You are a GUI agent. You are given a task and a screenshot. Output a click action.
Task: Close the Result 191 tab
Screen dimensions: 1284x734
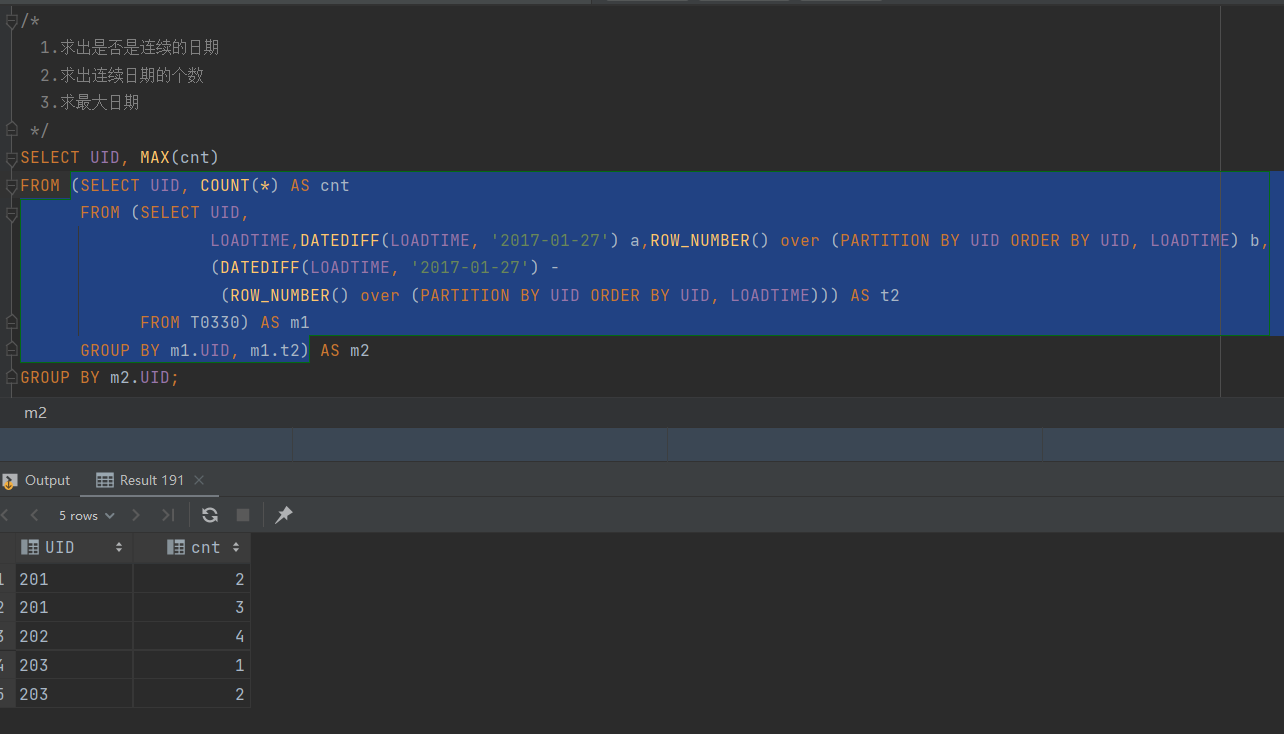coord(199,480)
